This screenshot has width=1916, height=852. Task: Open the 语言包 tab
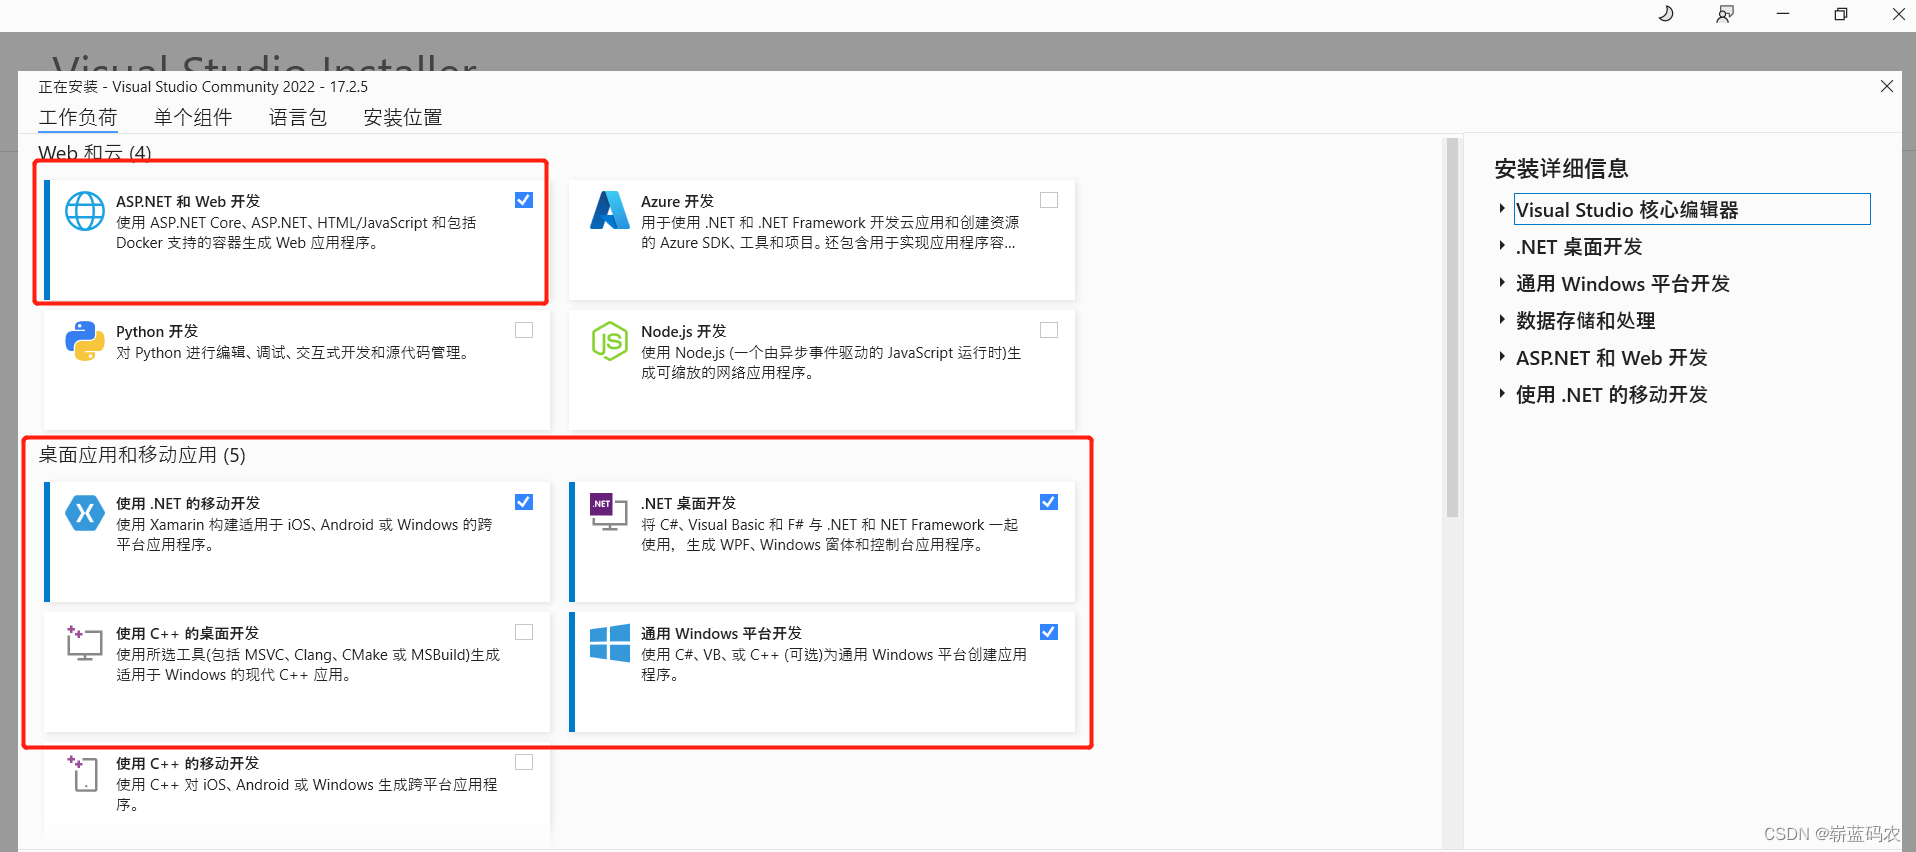[298, 118]
